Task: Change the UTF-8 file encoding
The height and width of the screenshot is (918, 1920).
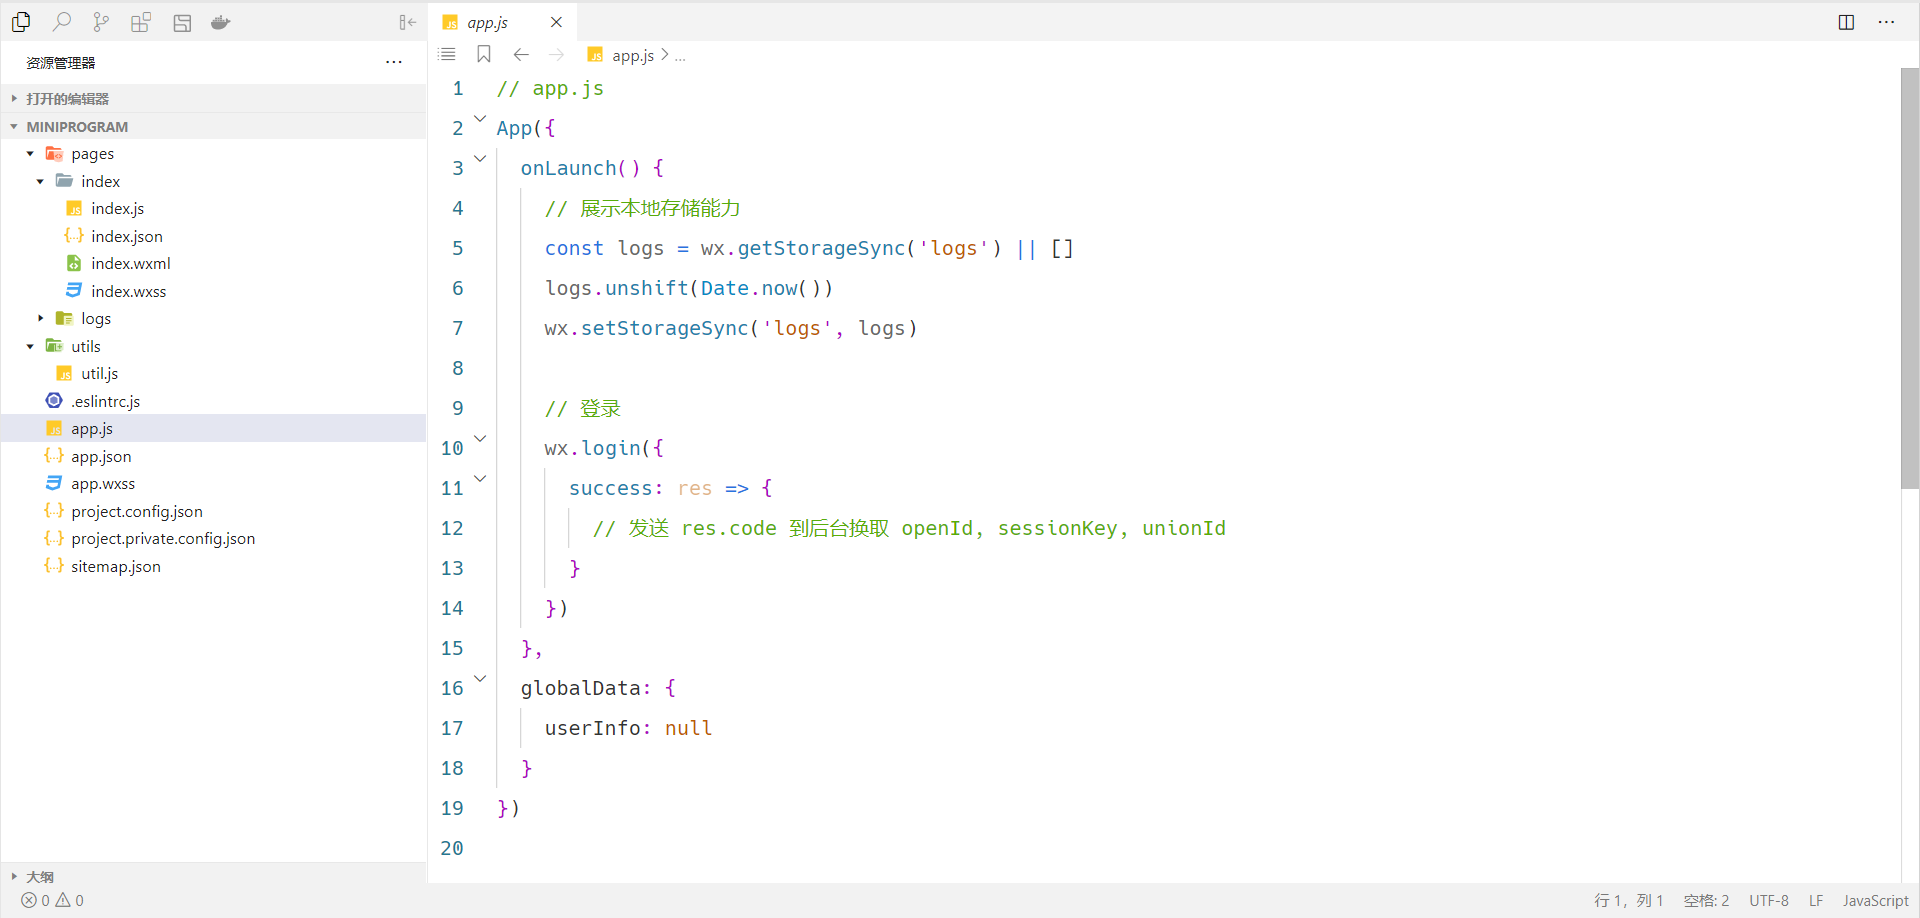Action: click(1769, 900)
